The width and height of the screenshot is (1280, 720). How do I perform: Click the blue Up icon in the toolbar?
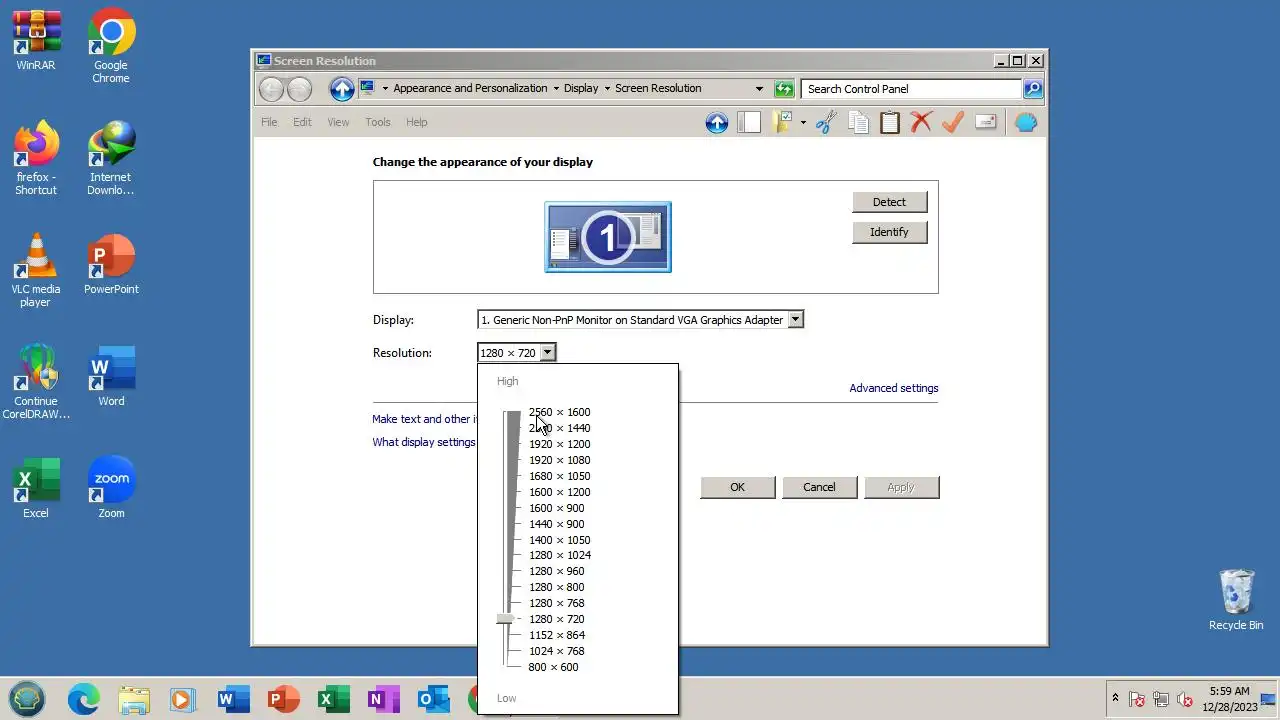[716, 123]
